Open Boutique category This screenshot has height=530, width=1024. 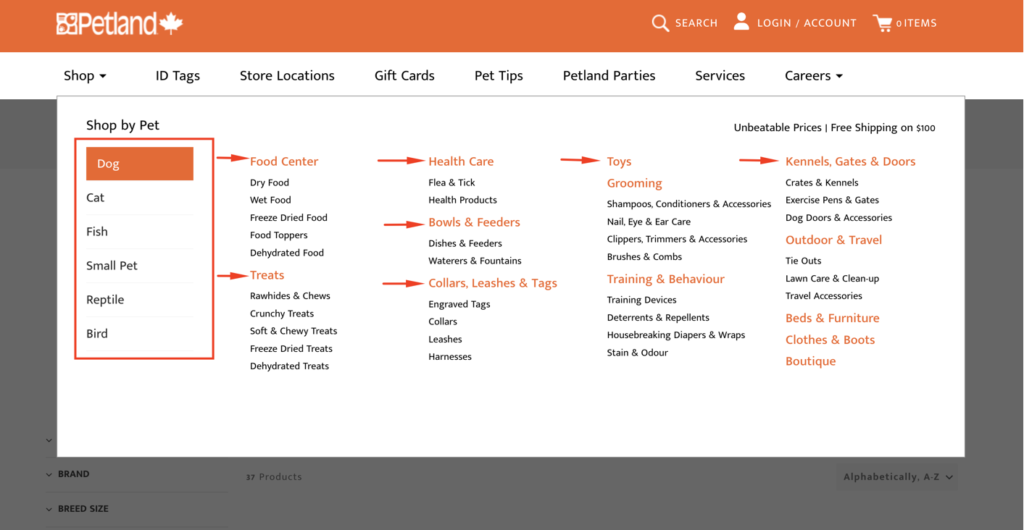(x=810, y=361)
